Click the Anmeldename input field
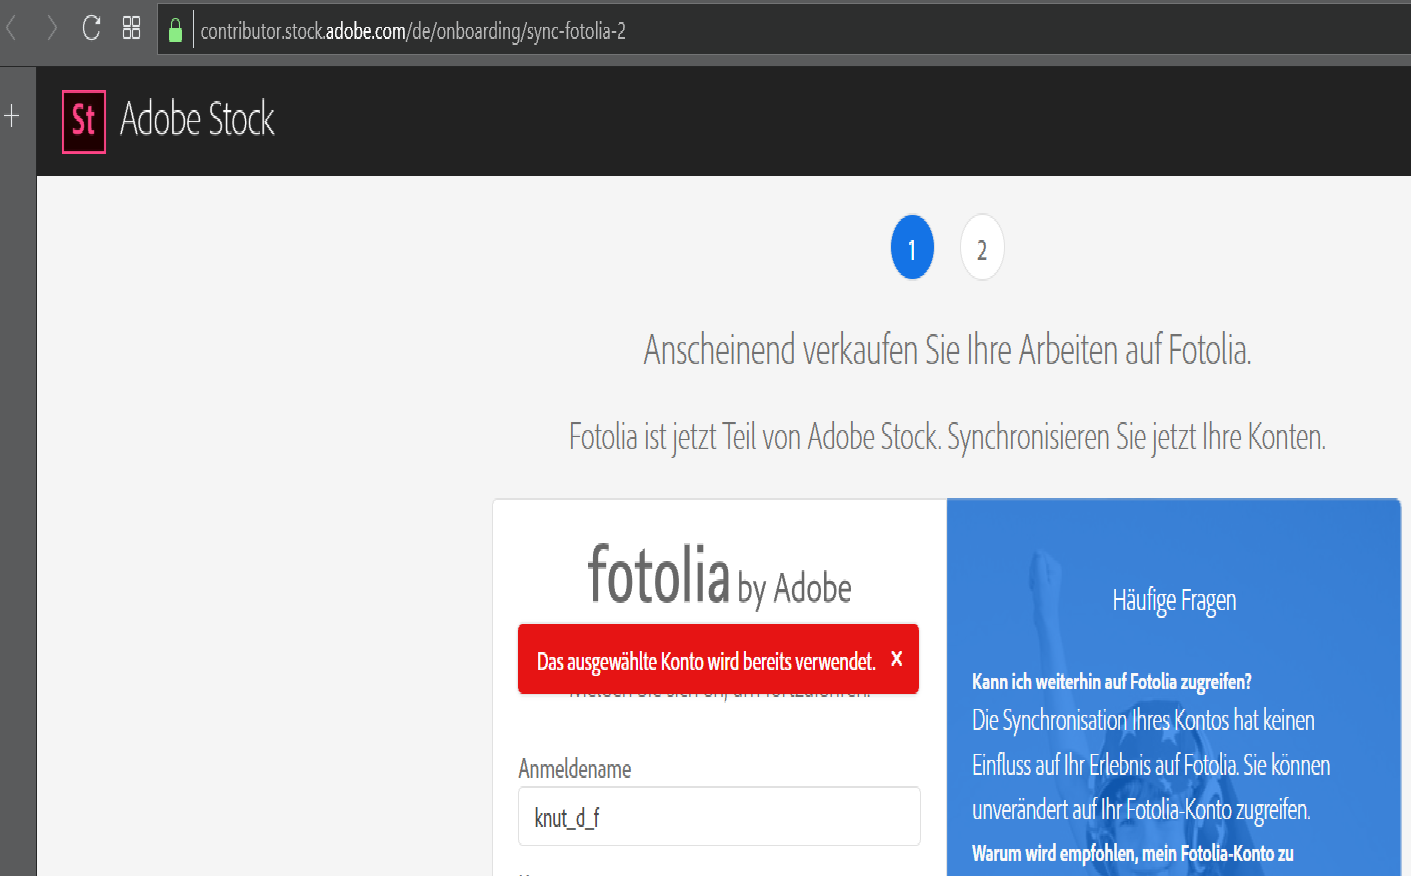The image size is (1411, 876). coord(719,816)
